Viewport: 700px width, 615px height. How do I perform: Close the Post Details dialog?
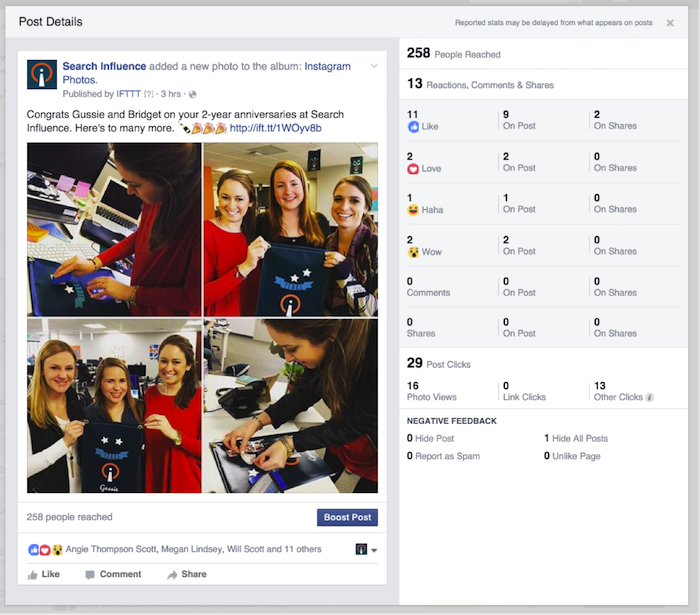coord(670,23)
